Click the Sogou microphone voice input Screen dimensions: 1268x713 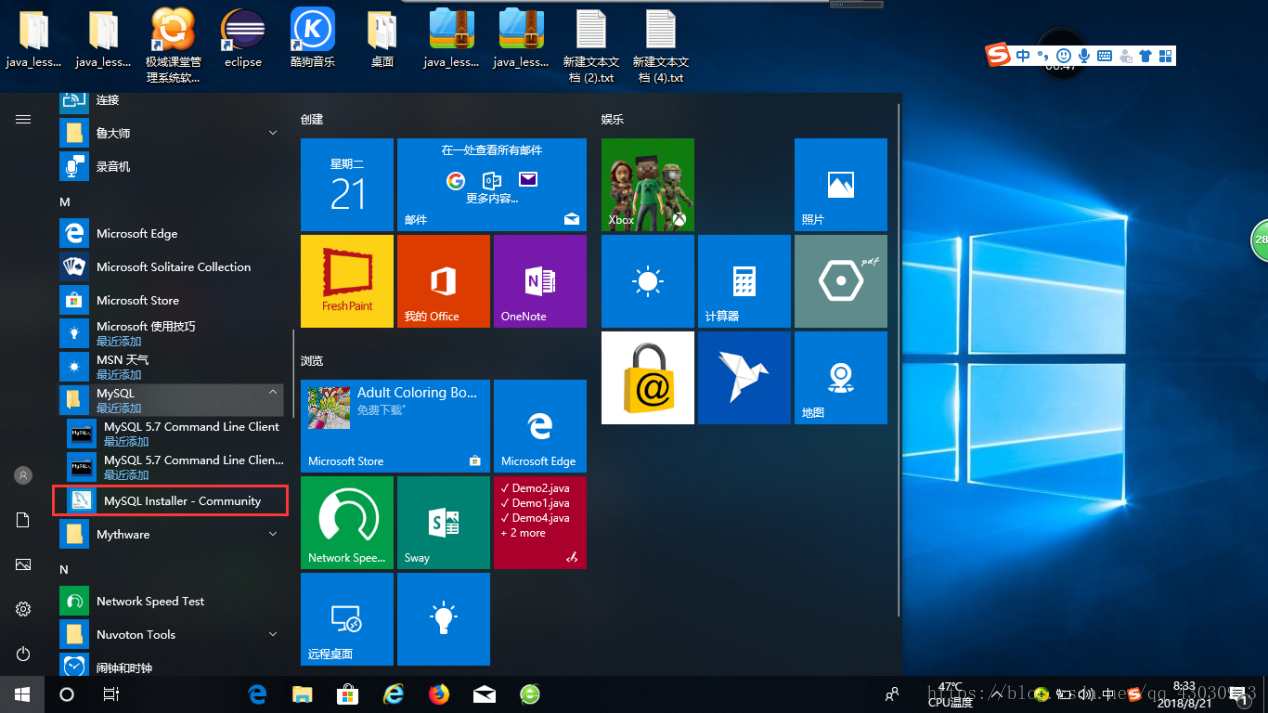(1084, 56)
